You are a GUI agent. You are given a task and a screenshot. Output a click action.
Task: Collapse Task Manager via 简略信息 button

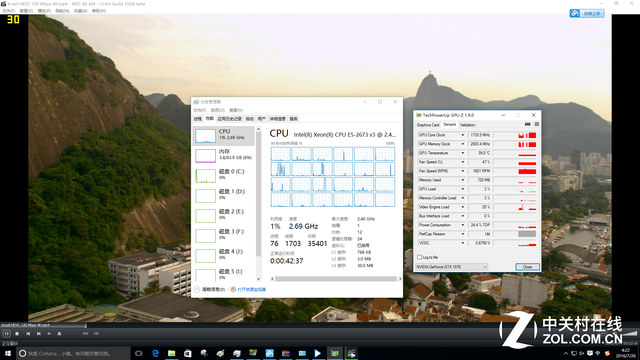(x=209, y=289)
